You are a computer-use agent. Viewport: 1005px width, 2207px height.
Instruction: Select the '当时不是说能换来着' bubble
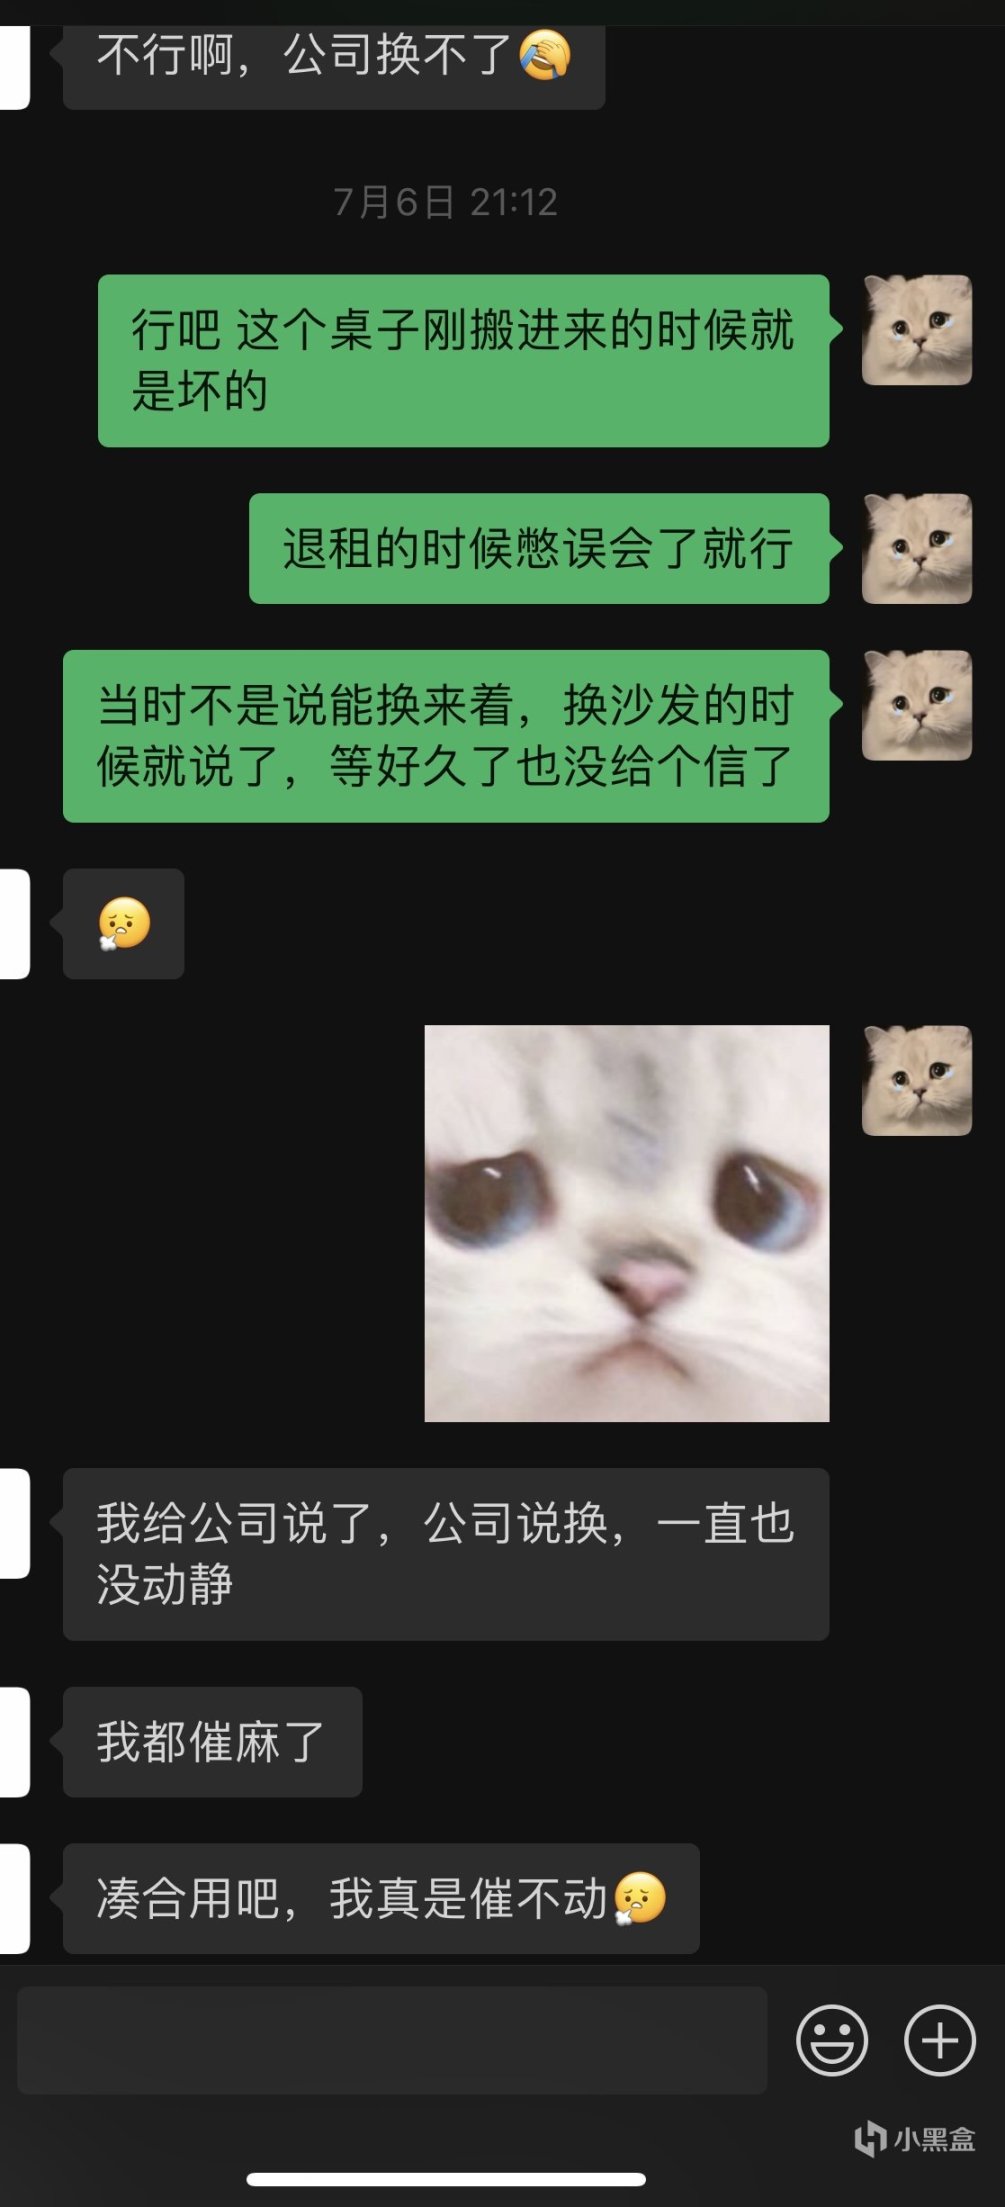tap(446, 736)
